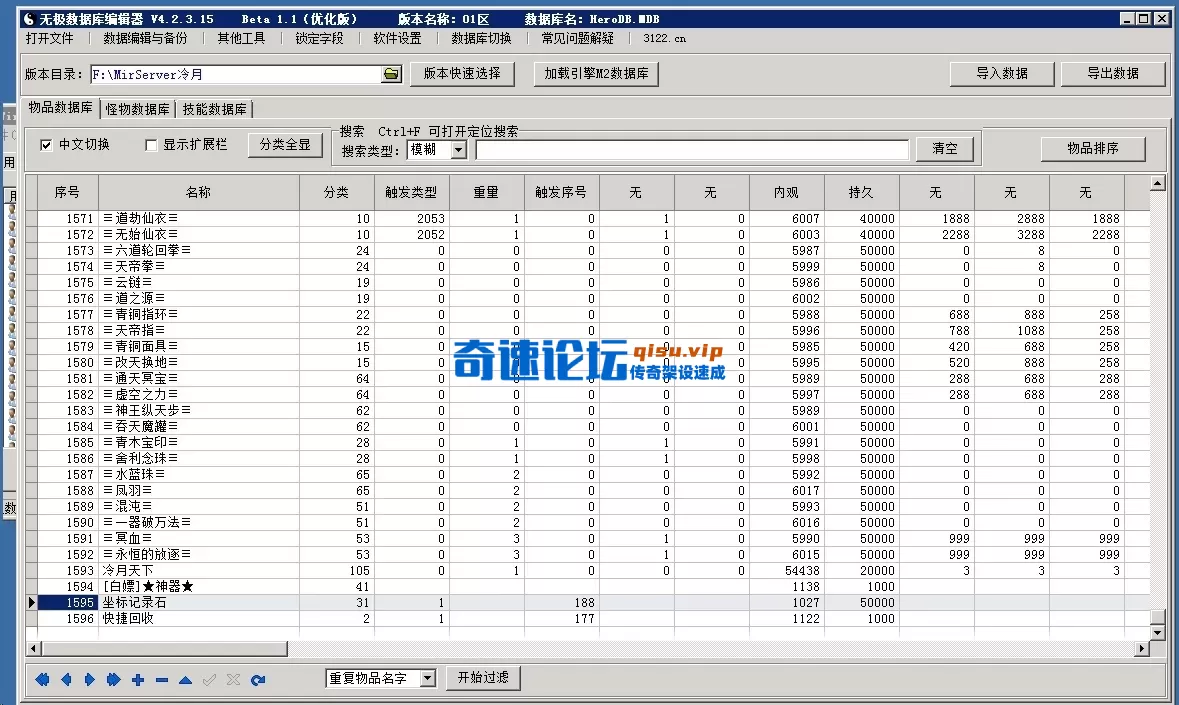Delete record minus icon
The height and width of the screenshot is (705, 1179).
click(162, 679)
